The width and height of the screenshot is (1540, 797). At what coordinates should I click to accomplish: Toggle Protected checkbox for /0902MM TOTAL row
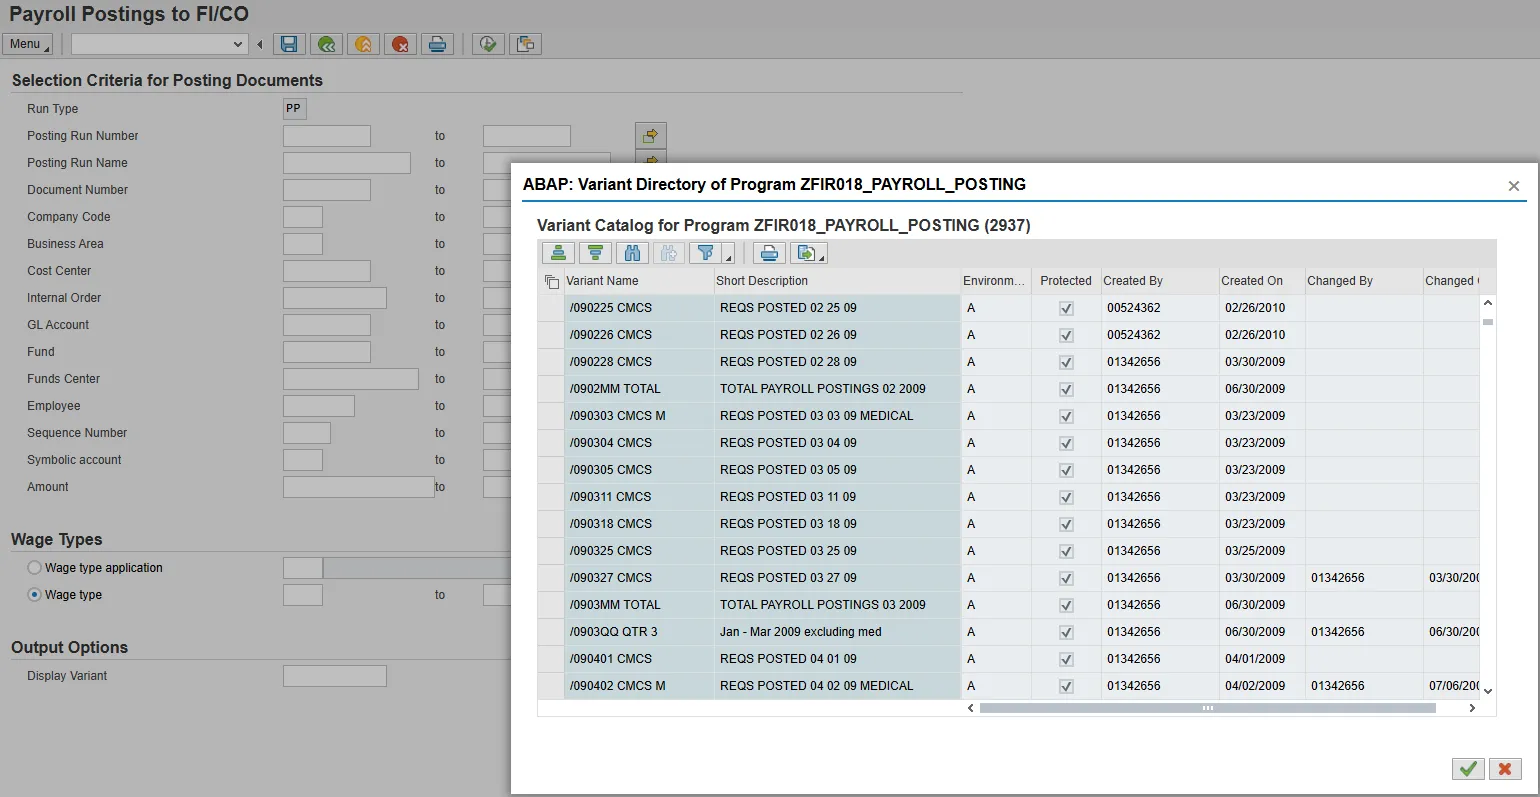pos(1066,389)
